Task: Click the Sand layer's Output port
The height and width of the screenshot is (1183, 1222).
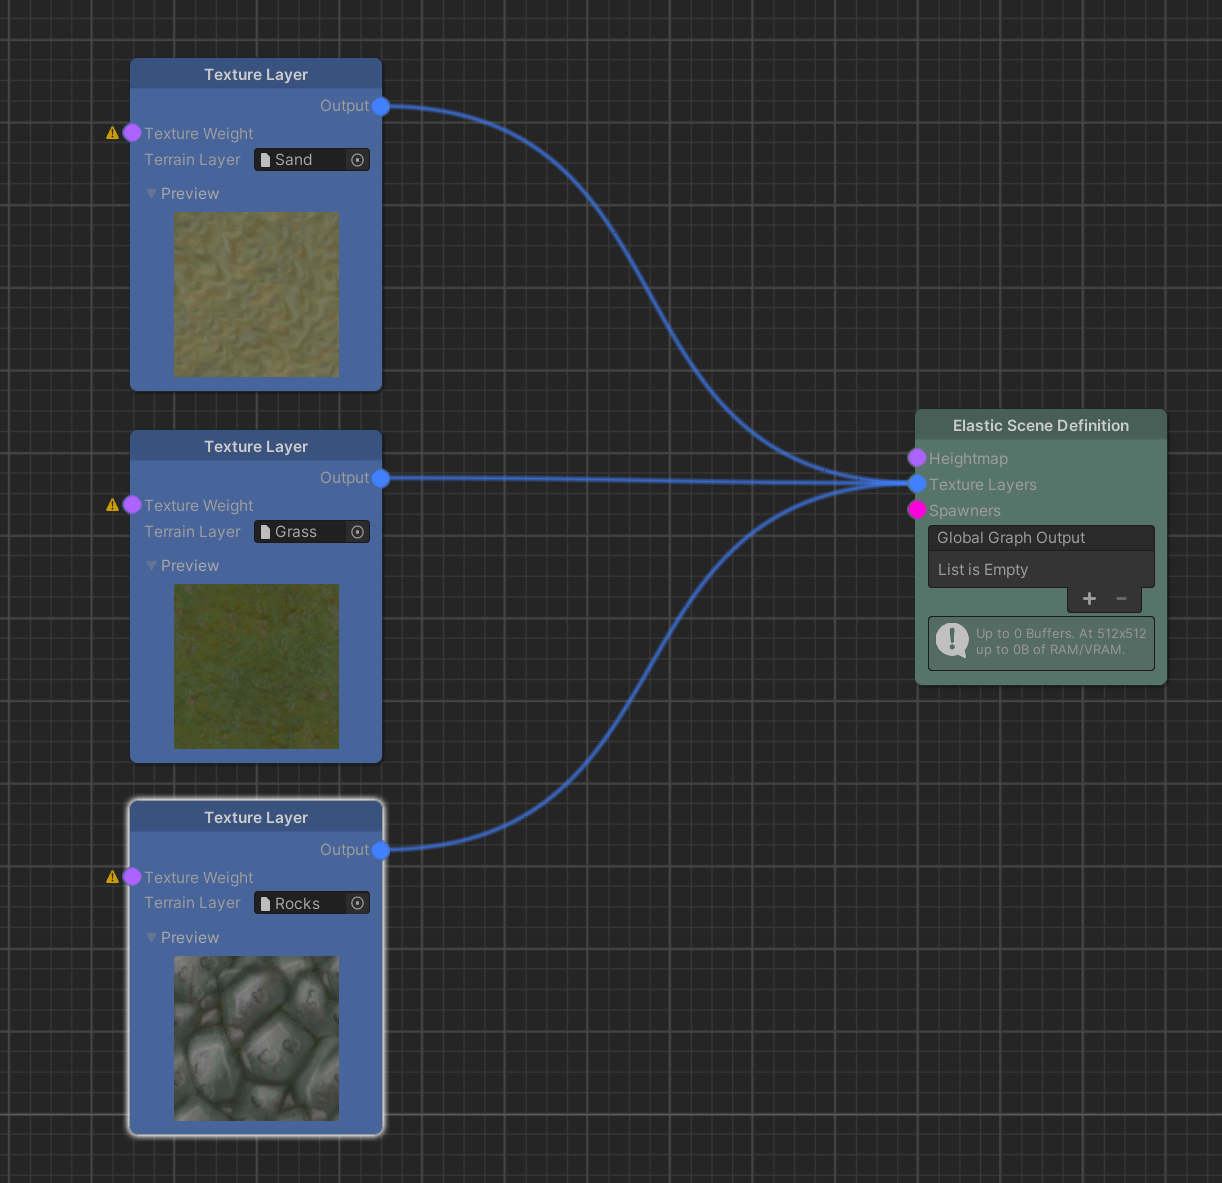Action: tap(381, 106)
